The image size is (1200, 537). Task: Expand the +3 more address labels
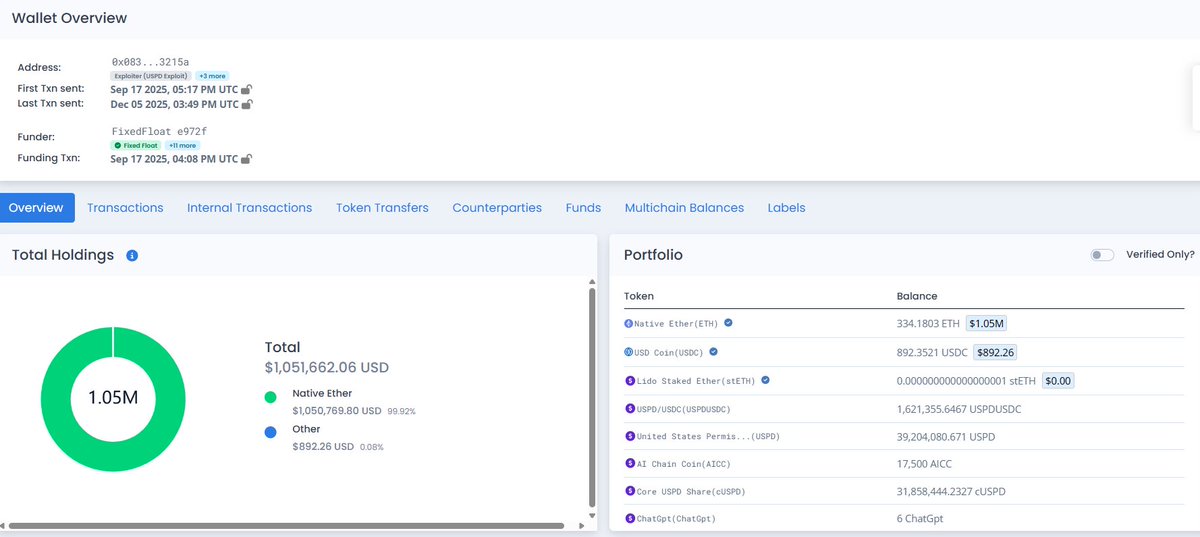(211, 76)
